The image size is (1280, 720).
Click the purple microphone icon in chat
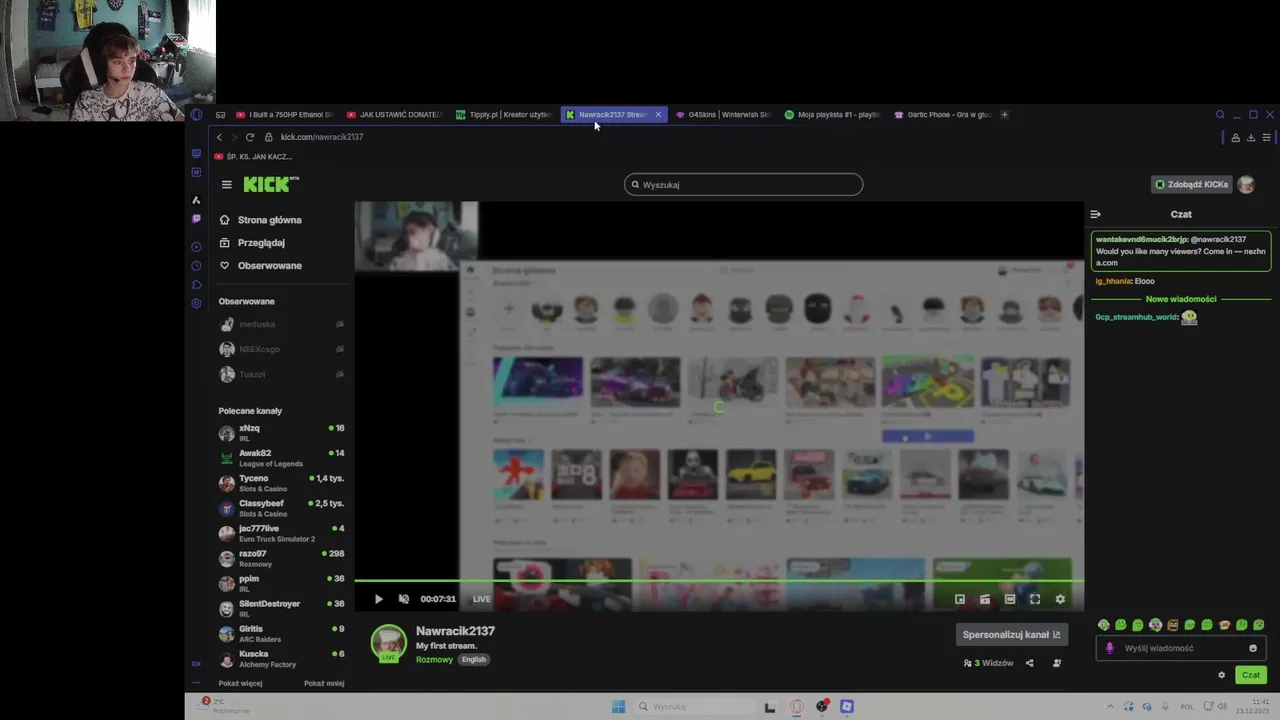(1109, 648)
